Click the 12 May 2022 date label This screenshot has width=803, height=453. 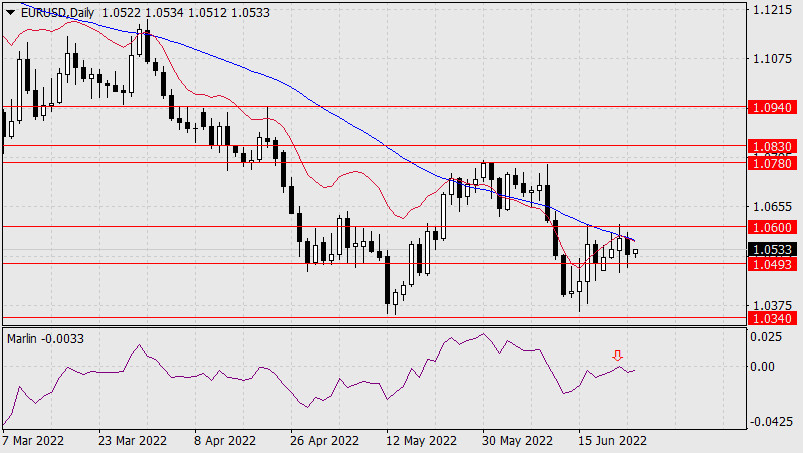tap(421, 441)
